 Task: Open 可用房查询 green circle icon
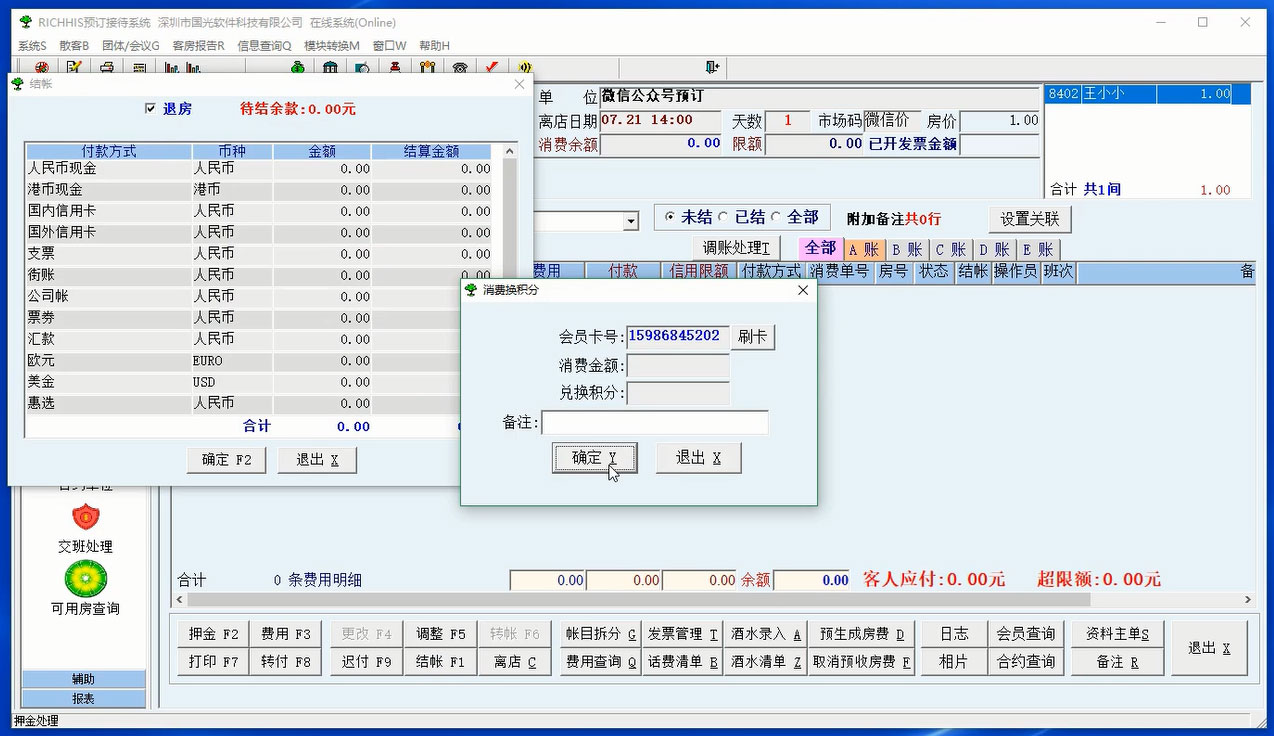point(86,579)
